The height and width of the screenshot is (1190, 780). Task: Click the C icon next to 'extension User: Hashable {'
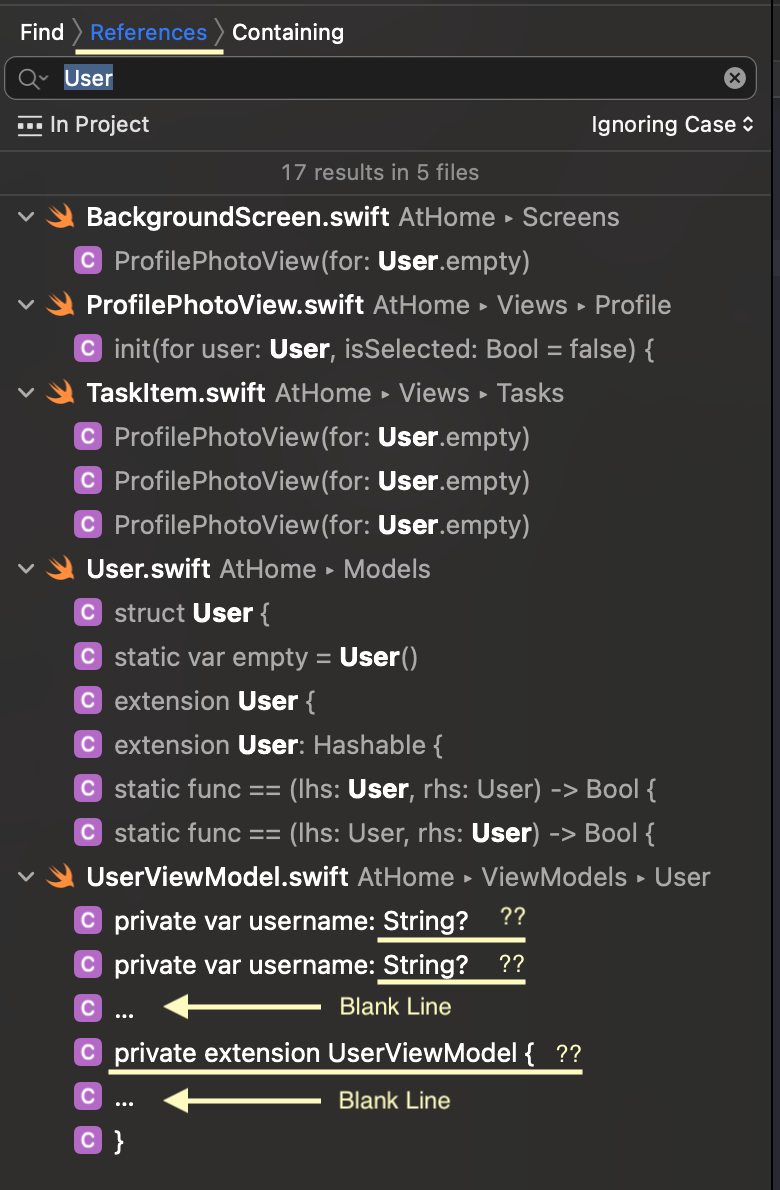[88, 745]
